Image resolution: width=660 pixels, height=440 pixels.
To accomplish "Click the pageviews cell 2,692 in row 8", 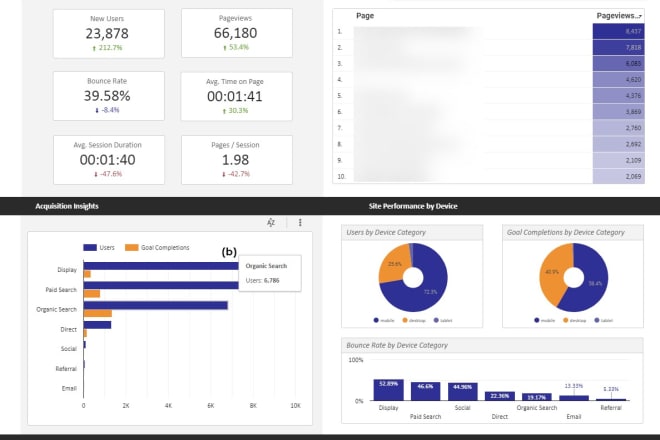I will pyautogui.click(x=618, y=144).
